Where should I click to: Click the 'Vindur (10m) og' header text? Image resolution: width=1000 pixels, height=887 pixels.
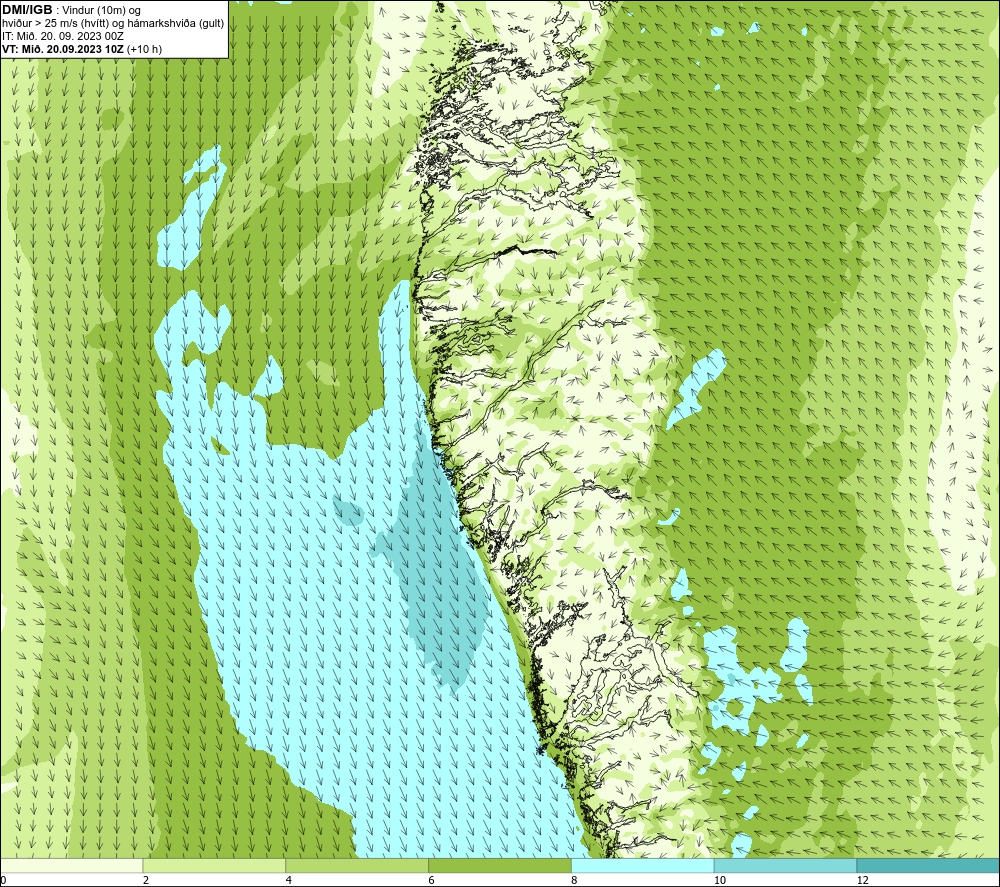pyautogui.click(x=103, y=11)
